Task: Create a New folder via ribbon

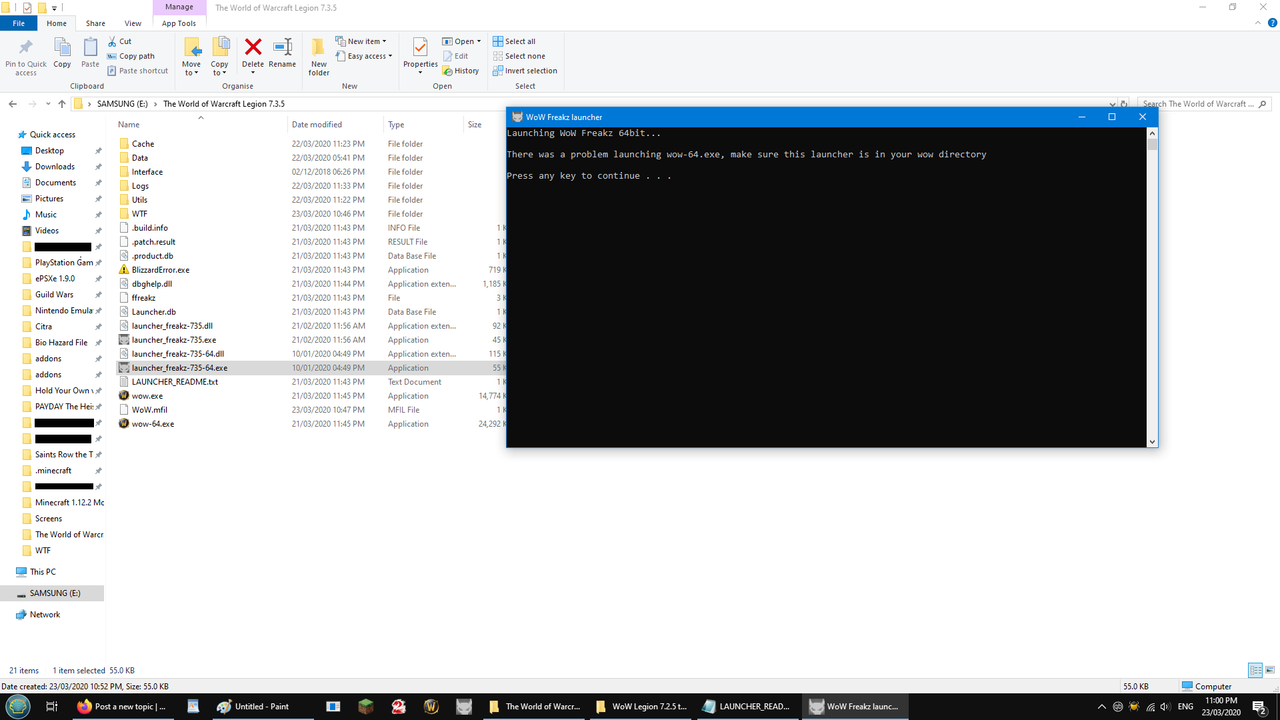Action: click(x=318, y=57)
